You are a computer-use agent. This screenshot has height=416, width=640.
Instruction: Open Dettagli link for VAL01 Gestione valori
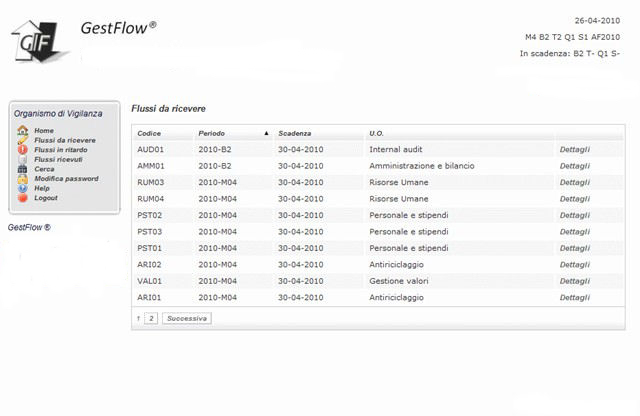(x=575, y=281)
